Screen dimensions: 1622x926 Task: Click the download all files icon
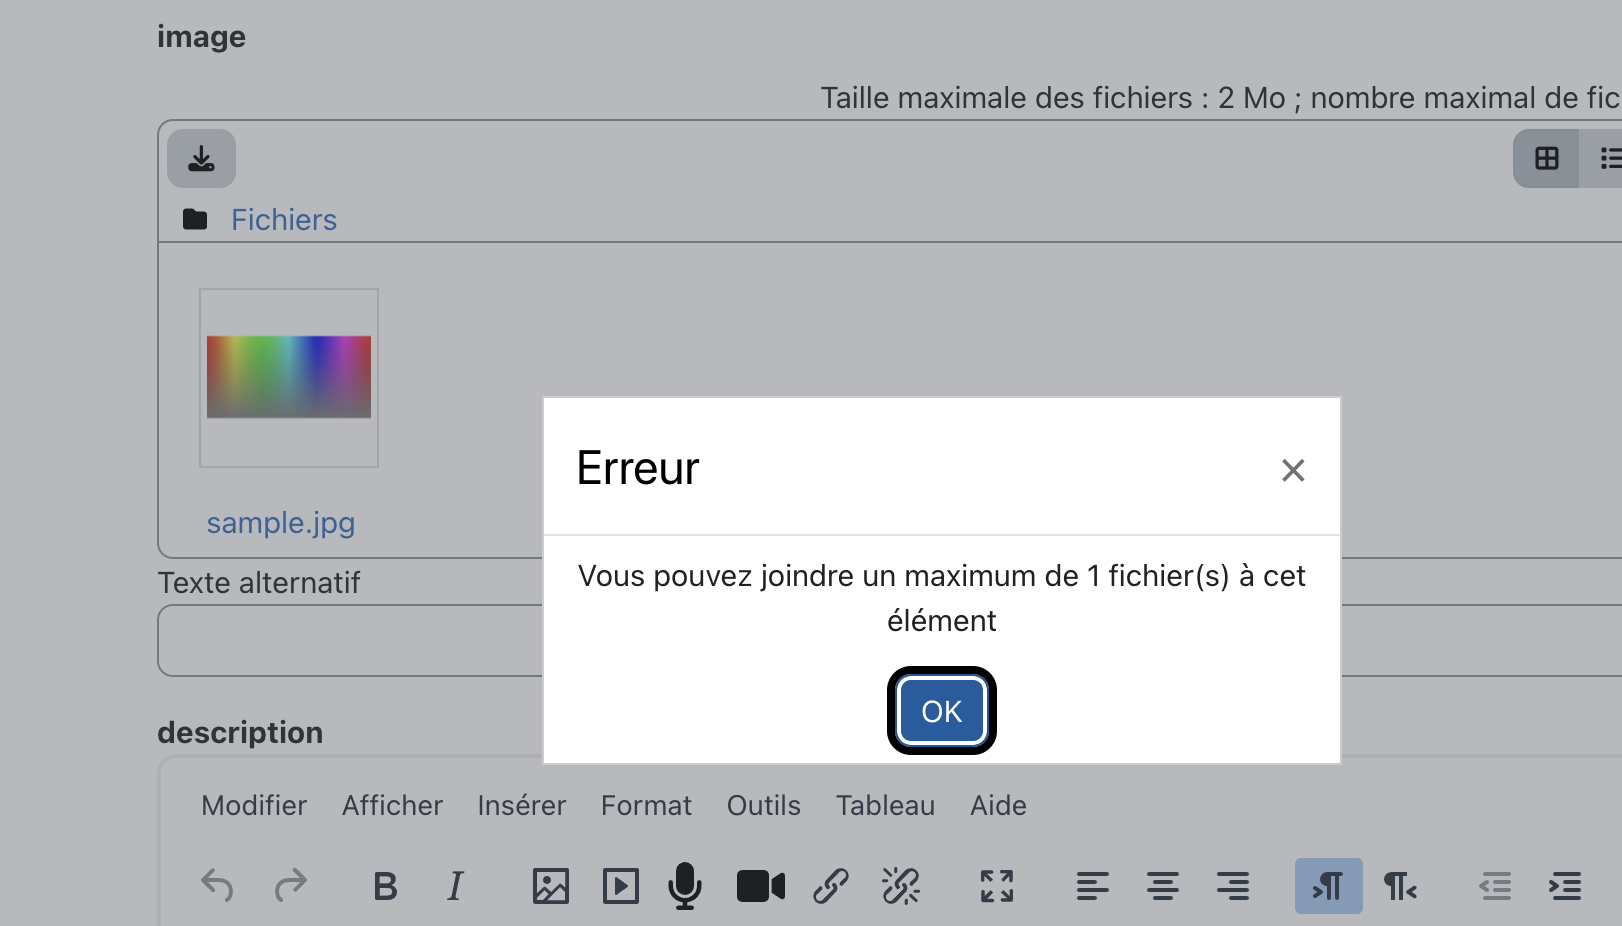[201, 158]
